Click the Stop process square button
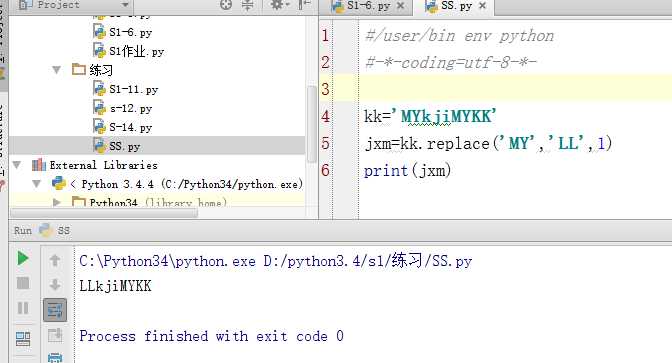The width and height of the screenshot is (672, 363). [x=23, y=283]
